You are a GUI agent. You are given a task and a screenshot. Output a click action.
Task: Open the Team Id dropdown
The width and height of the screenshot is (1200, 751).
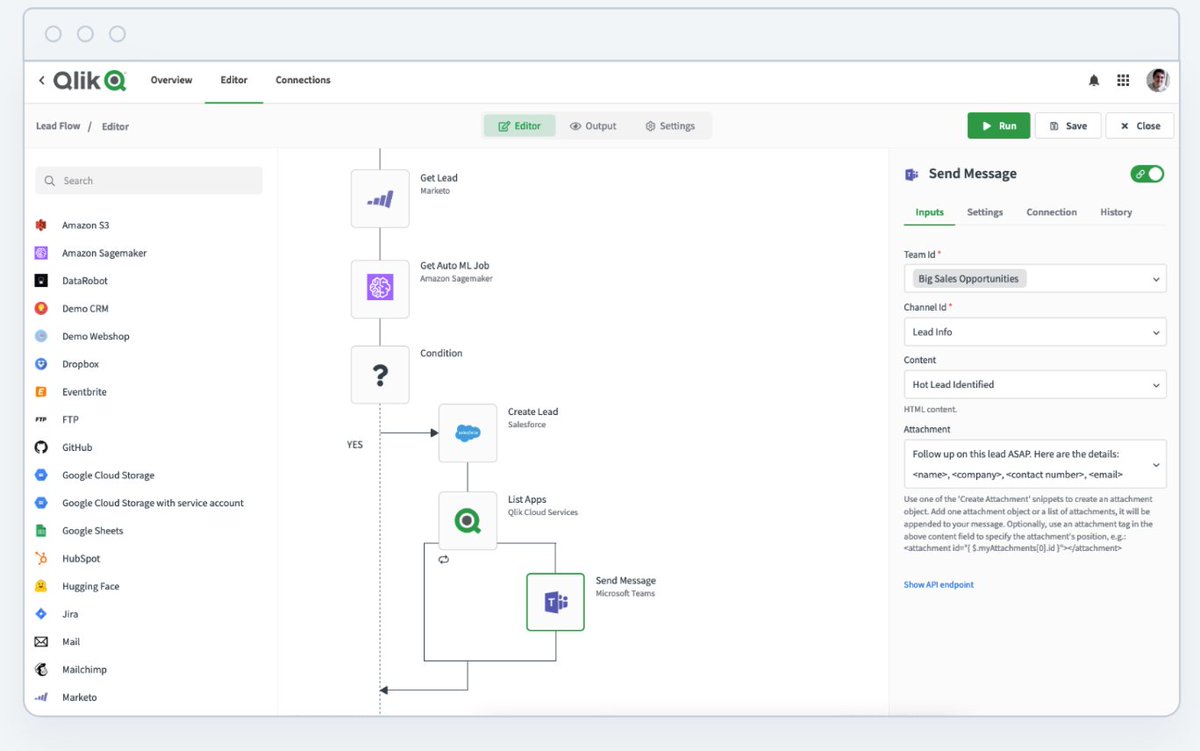(1034, 278)
